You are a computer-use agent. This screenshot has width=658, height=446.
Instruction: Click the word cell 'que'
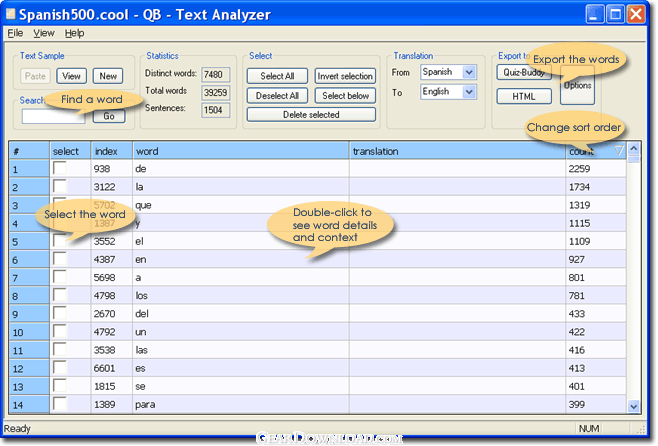pyautogui.click(x=240, y=205)
